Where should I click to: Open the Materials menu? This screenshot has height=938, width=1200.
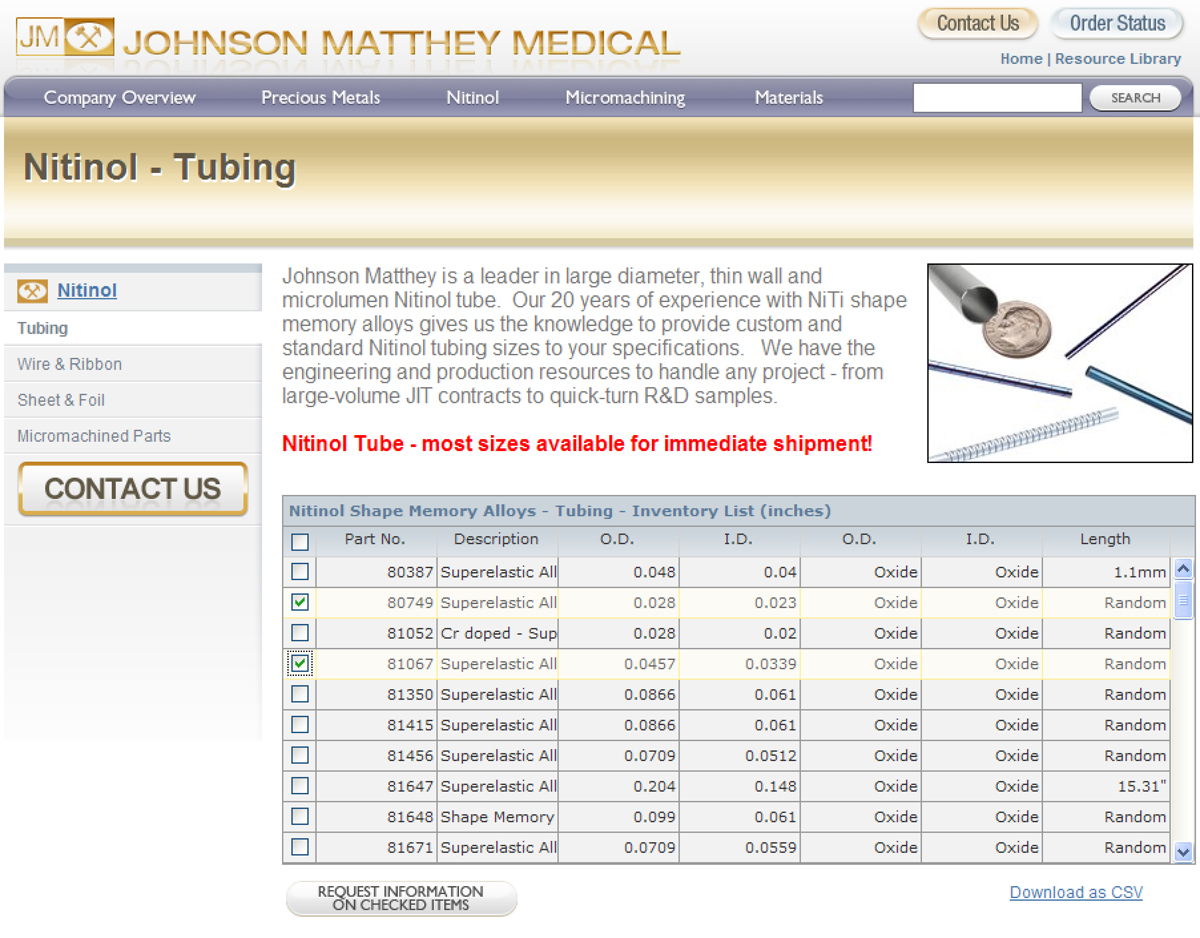tap(789, 98)
